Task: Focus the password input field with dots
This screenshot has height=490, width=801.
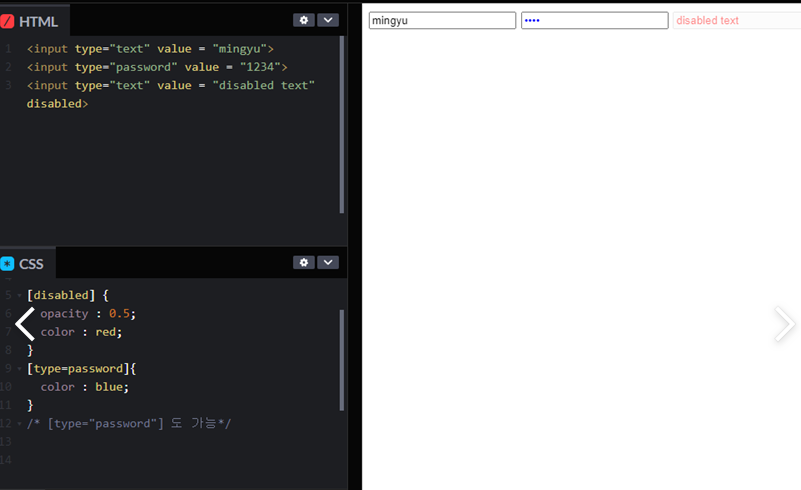Action: click(595, 20)
